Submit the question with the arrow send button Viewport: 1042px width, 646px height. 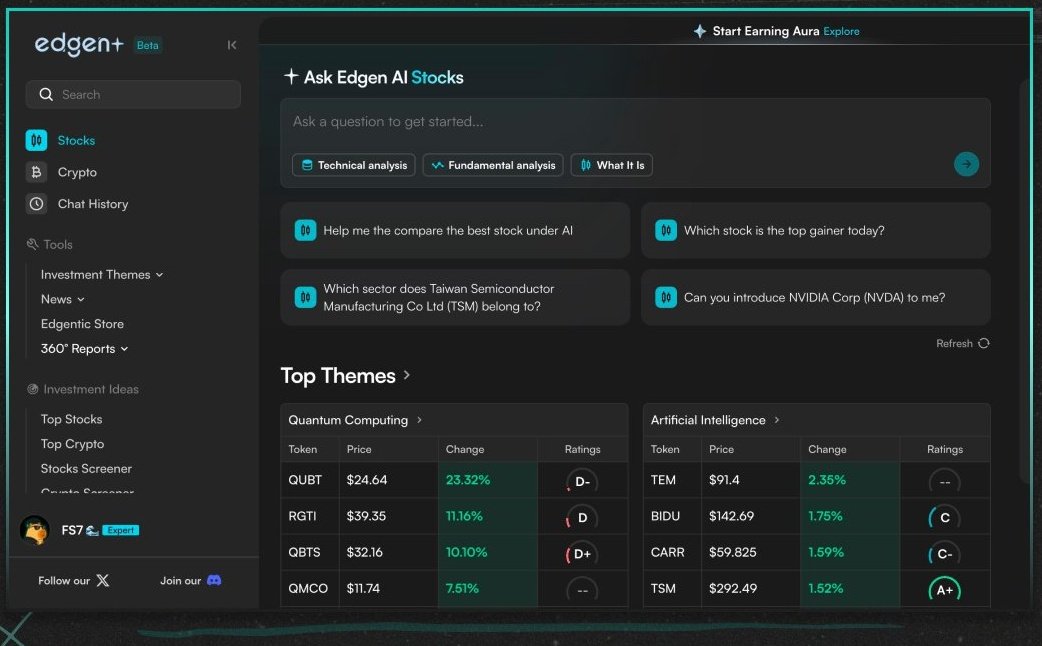point(966,164)
